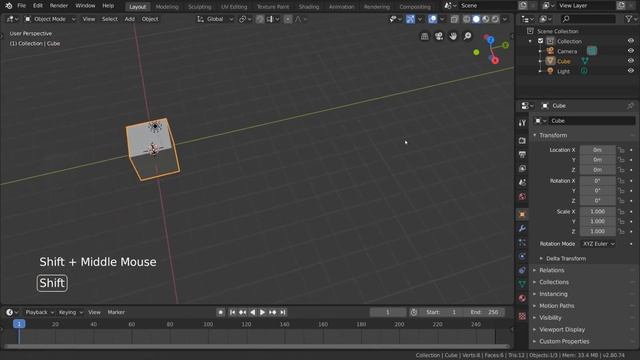Open the File menu
Screen dimensions: 640x360
point(22,6)
